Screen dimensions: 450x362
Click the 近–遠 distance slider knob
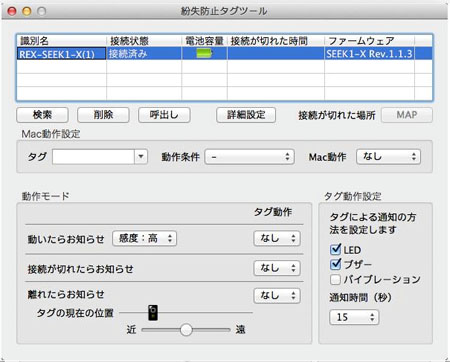(x=186, y=330)
